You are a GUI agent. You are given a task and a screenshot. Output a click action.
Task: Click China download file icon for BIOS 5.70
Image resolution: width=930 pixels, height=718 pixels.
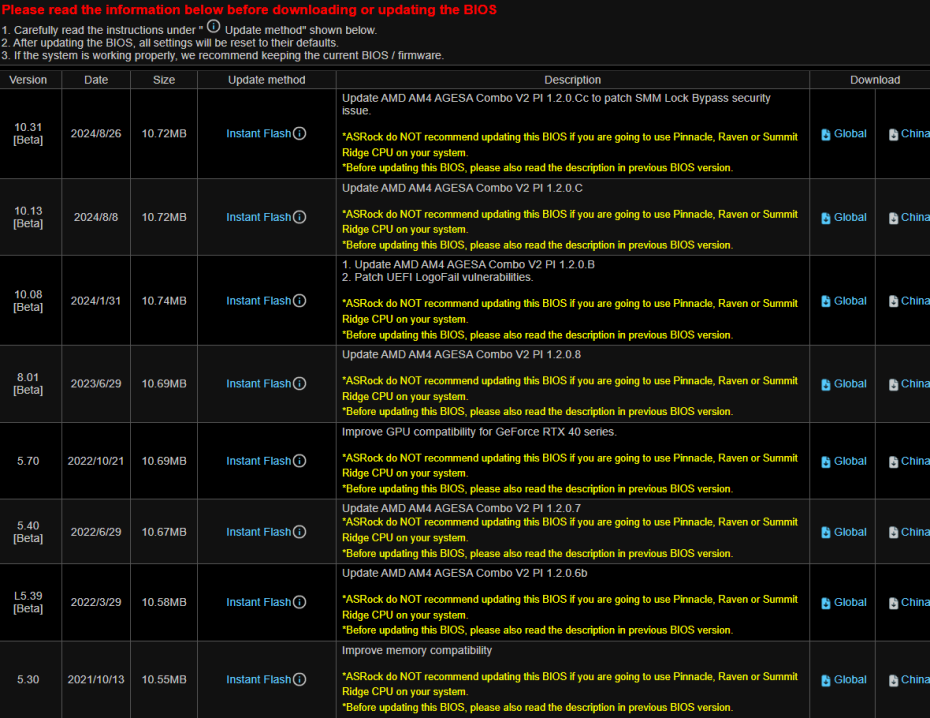click(893, 462)
